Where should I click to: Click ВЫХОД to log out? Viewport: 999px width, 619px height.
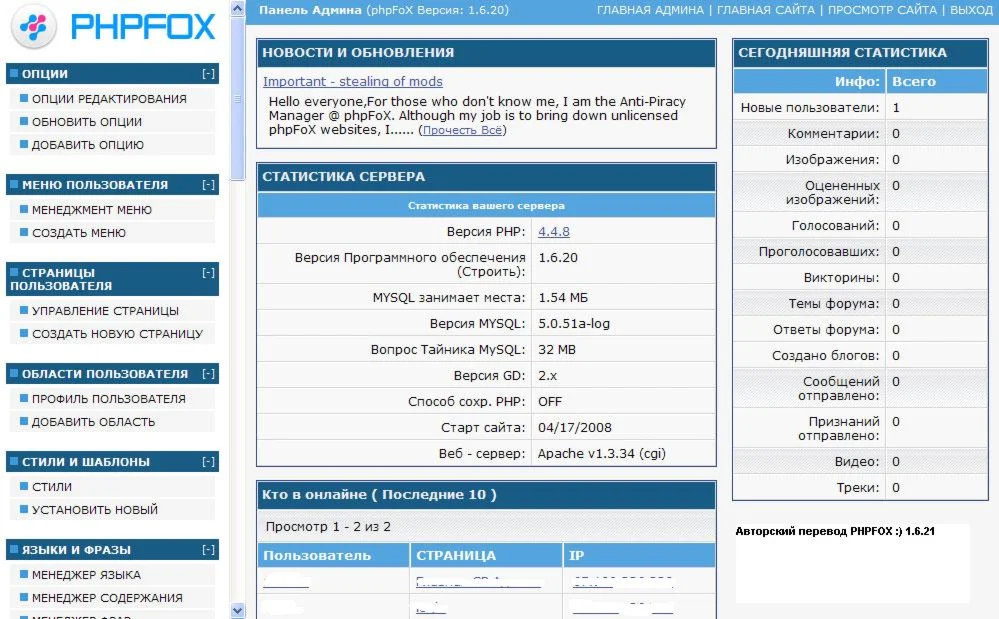971,10
